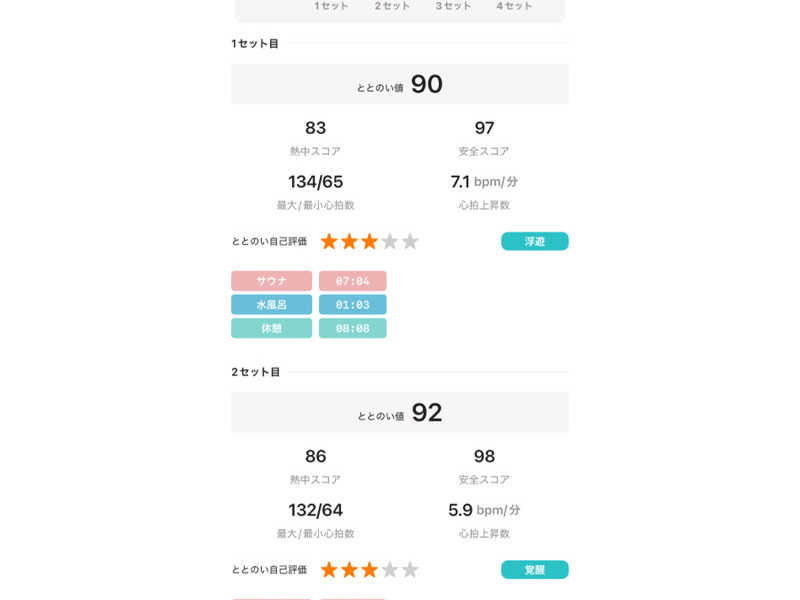Click the green 休憩 tag
Image resolution: width=800 pixels, height=600 pixels.
click(271, 328)
